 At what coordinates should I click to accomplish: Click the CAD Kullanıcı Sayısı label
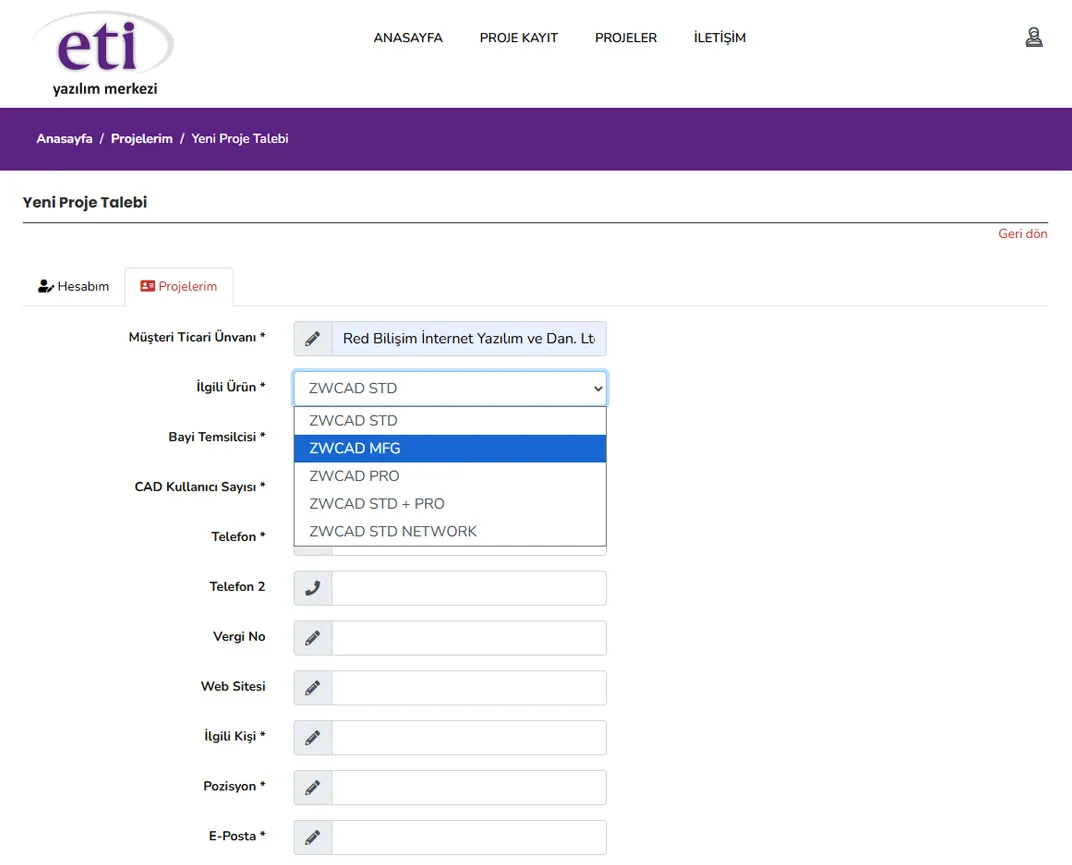(x=200, y=487)
